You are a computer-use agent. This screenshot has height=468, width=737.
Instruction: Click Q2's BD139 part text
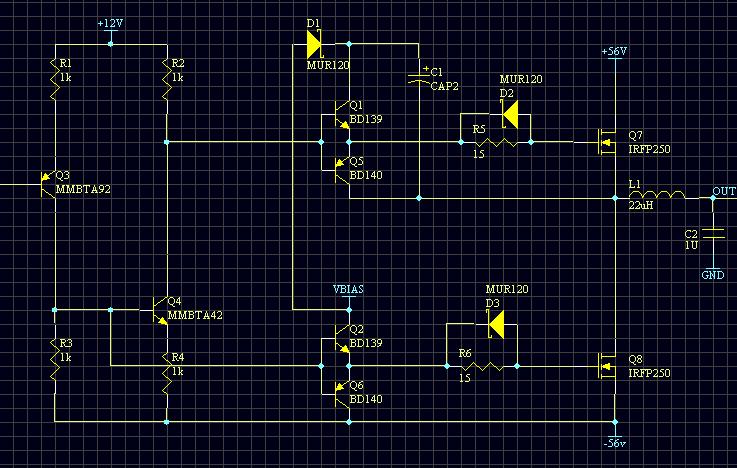coord(366,343)
